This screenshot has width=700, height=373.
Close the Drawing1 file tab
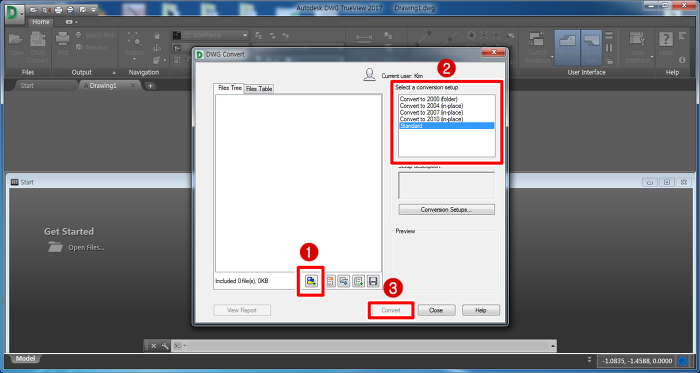tap(133, 86)
